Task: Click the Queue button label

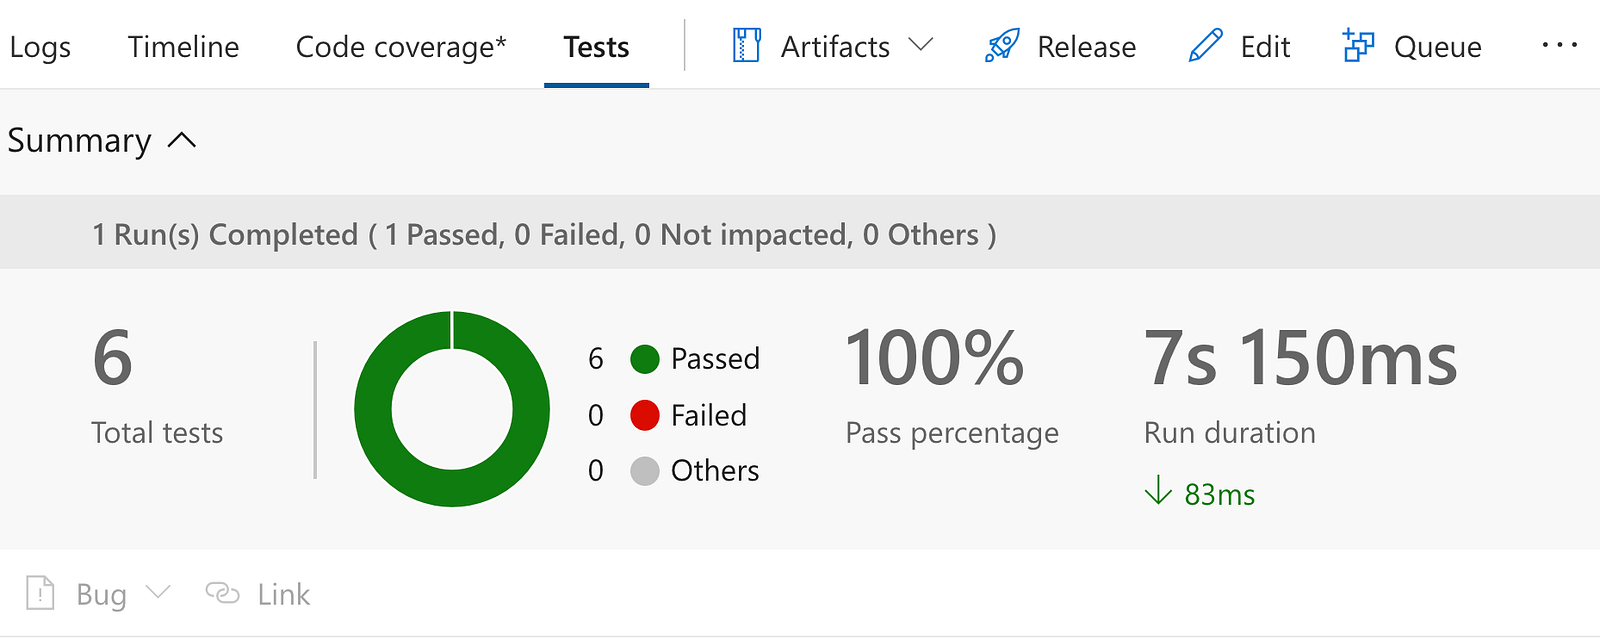Action: click(x=1437, y=47)
